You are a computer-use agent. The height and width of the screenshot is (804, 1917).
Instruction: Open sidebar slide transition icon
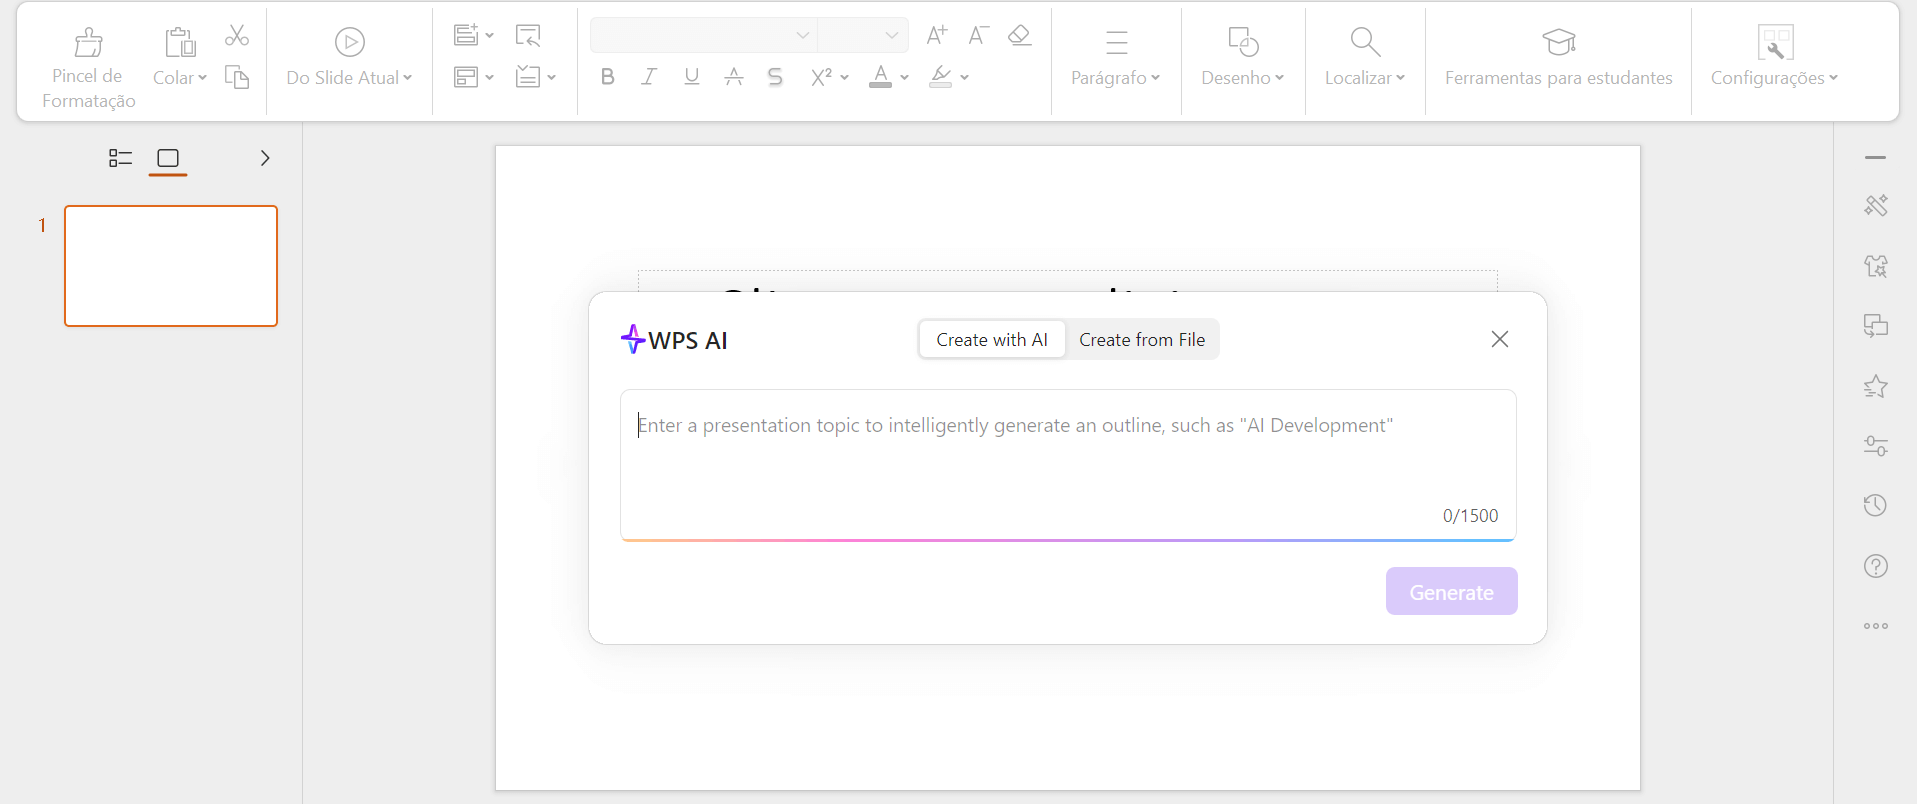(x=1875, y=325)
